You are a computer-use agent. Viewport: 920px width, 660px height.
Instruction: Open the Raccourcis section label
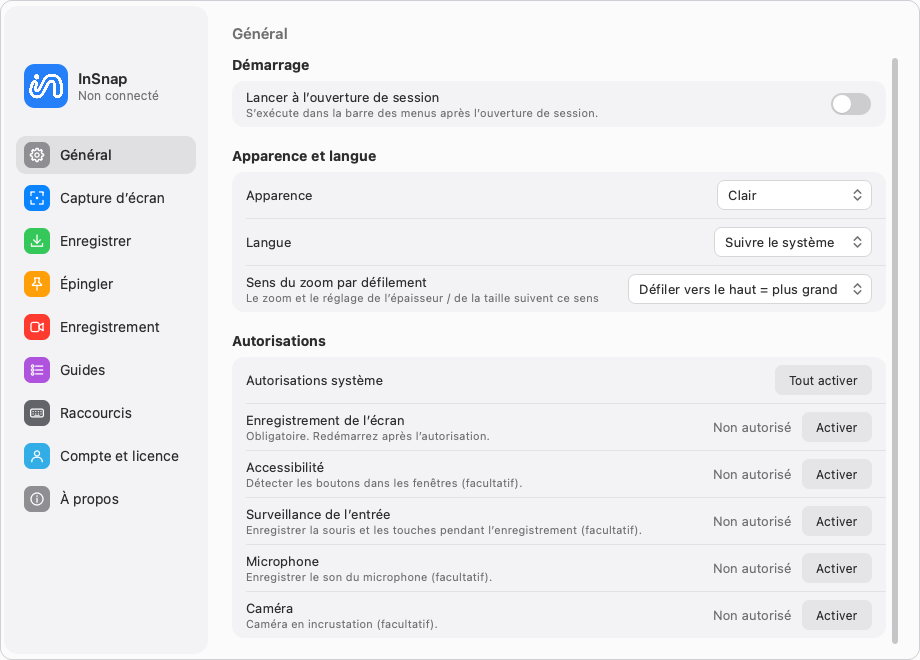point(96,413)
